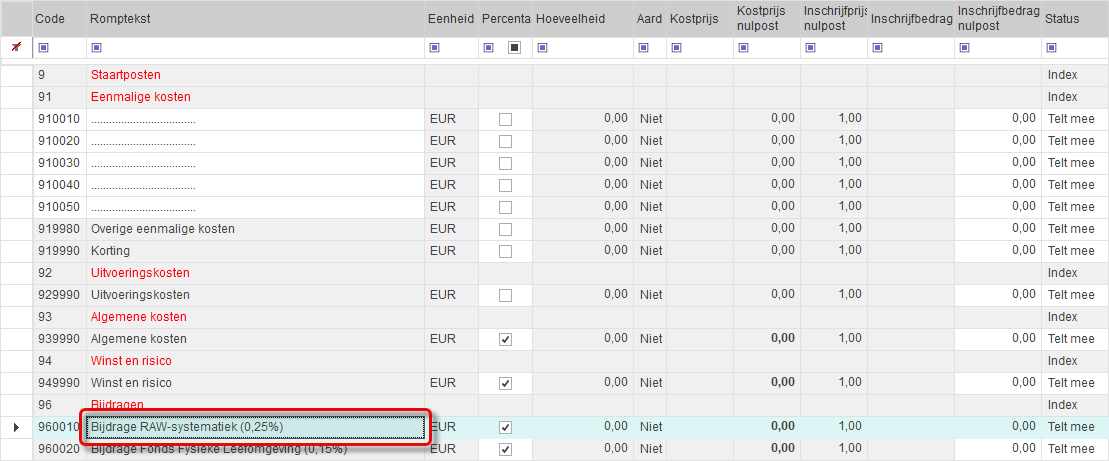Open filter operator icon under Romptekst column

point(96,47)
